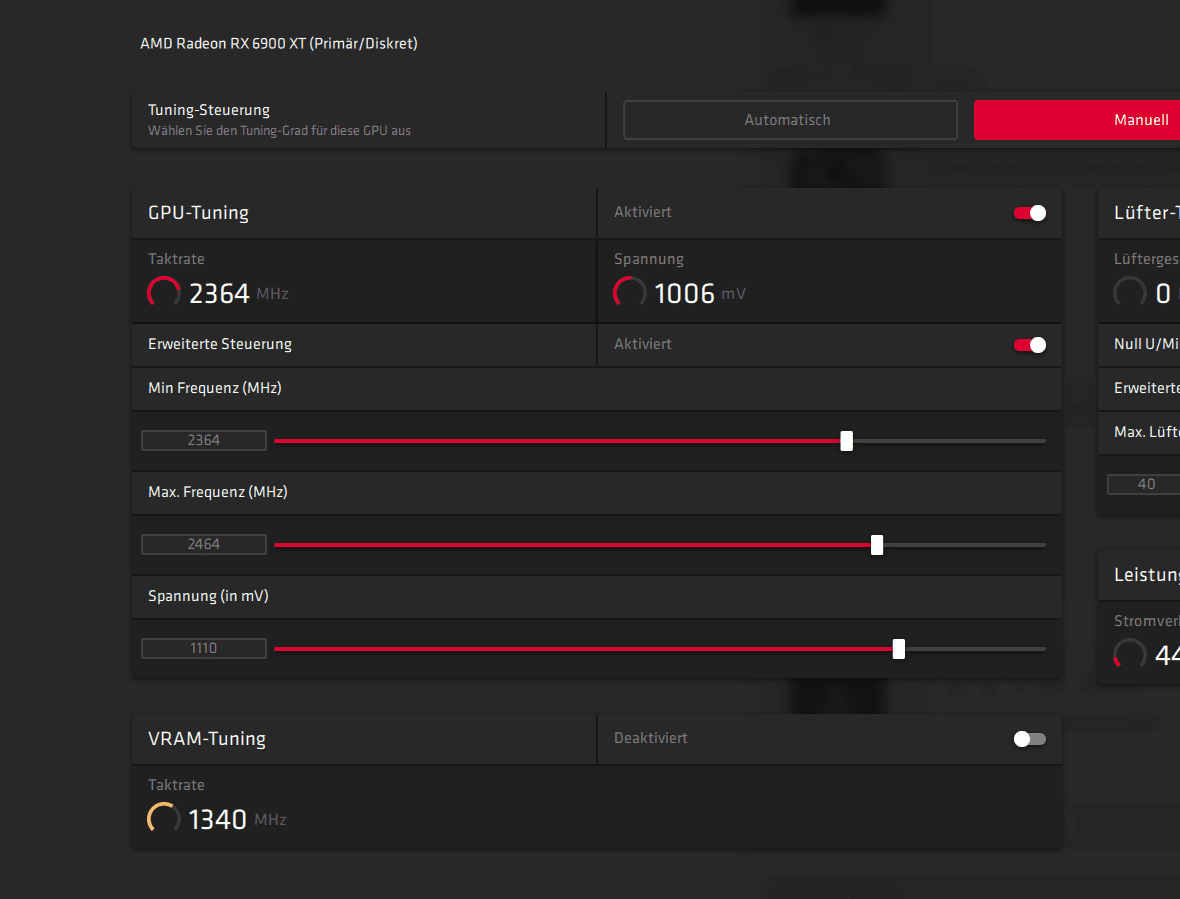This screenshot has height=899, width=1180.
Task: Enable VRAM-Tuning switch
Action: (1029, 739)
